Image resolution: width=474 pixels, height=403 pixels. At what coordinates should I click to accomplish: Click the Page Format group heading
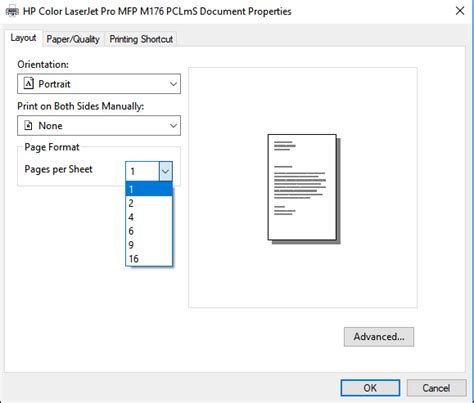point(52,147)
